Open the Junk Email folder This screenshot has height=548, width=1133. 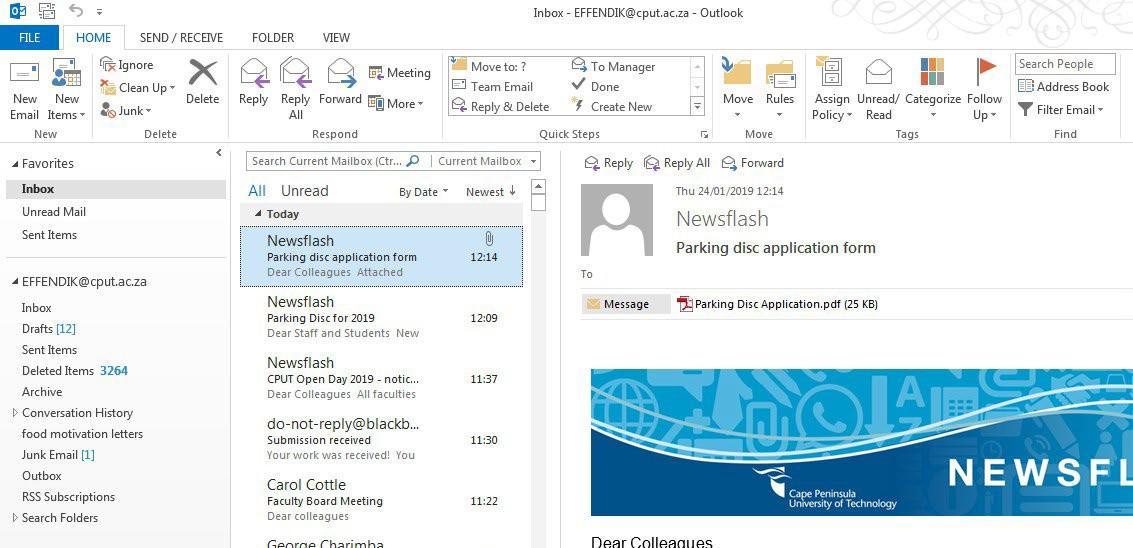pos(58,455)
